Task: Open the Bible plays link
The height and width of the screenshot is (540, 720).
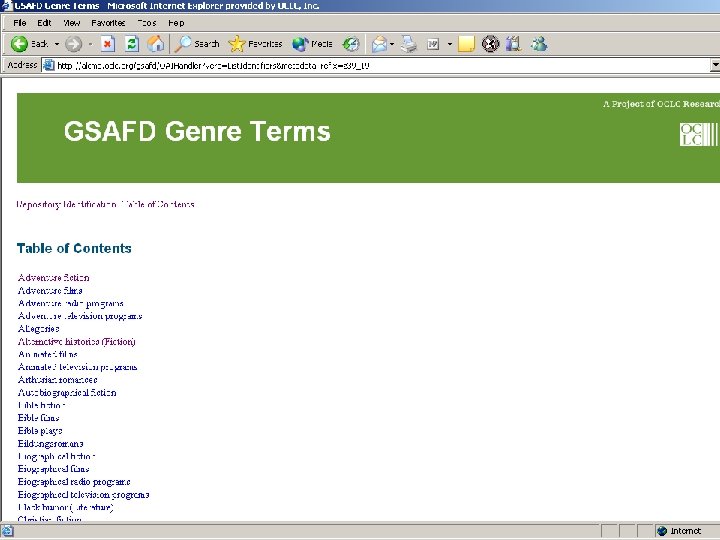Action: 40,431
